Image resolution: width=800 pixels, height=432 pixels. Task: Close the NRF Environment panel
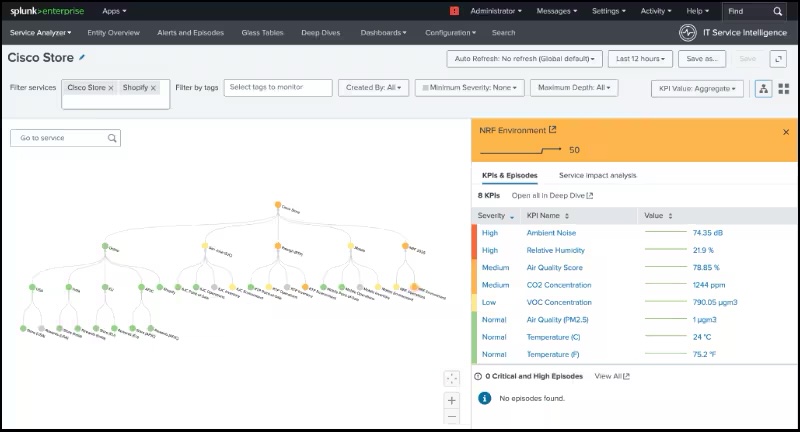(x=785, y=131)
